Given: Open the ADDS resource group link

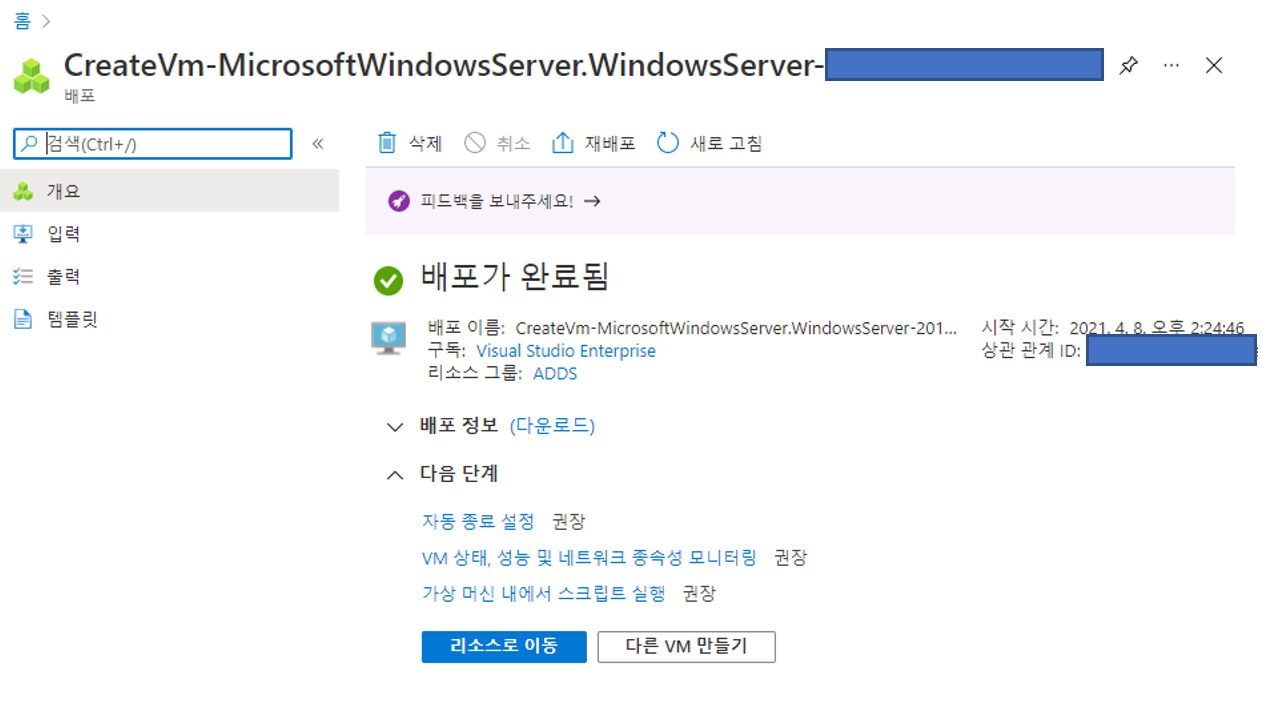Looking at the screenshot, I should pos(555,374).
